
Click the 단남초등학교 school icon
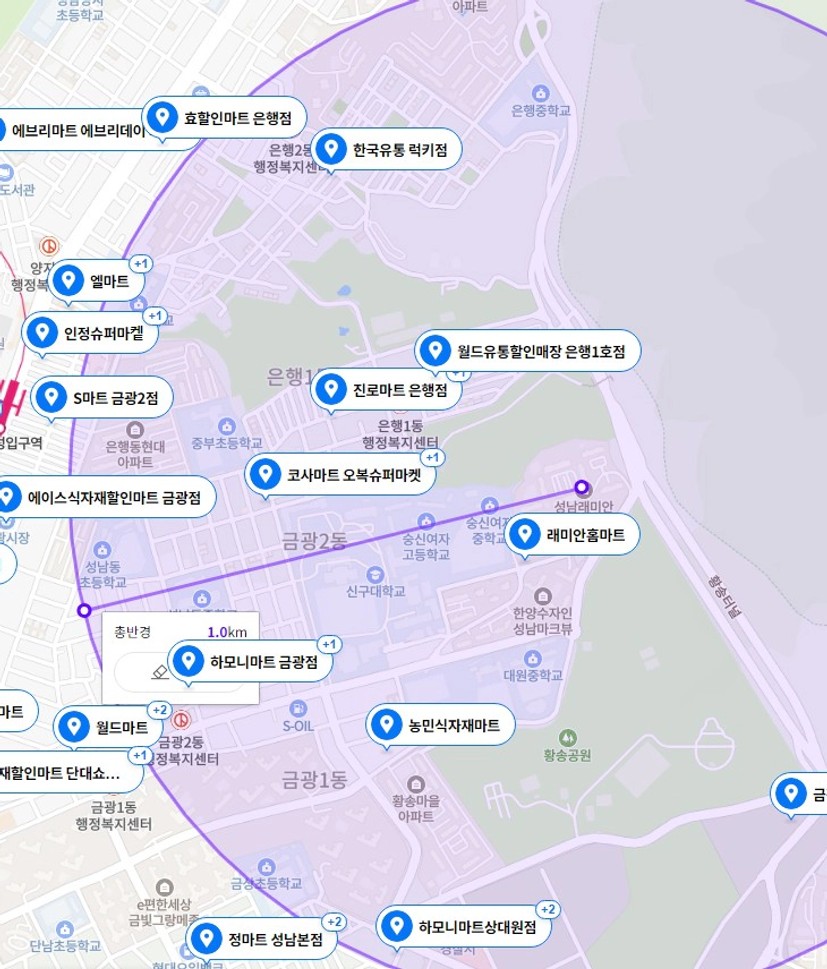(x=65, y=928)
